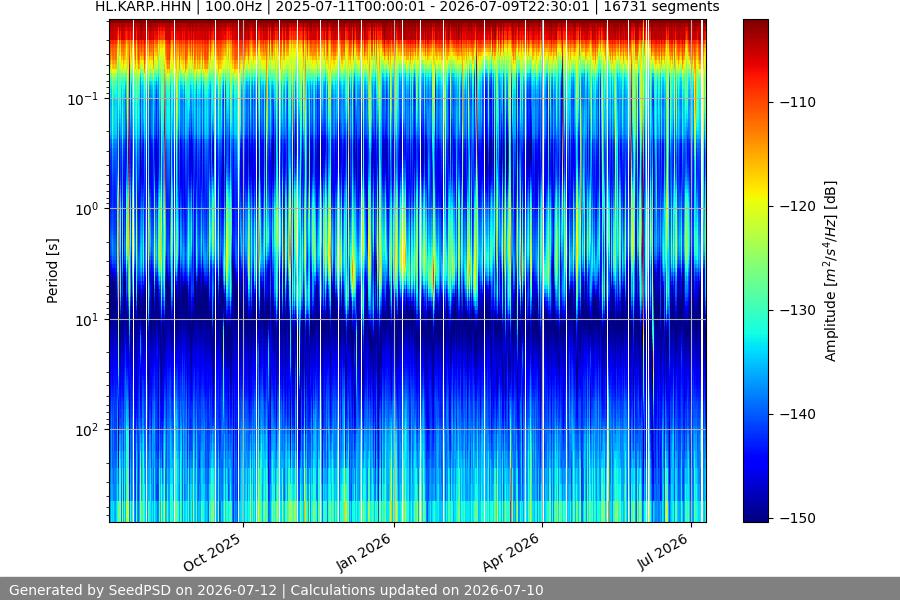The height and width of the screenshot is (600, 900).
Task: Click the 10^1 period tick label
Action: [87, 320]
